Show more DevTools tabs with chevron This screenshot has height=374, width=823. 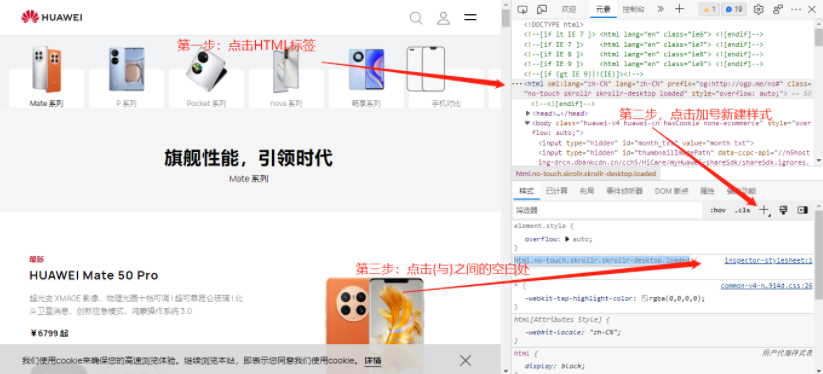[x=660, y=9]
